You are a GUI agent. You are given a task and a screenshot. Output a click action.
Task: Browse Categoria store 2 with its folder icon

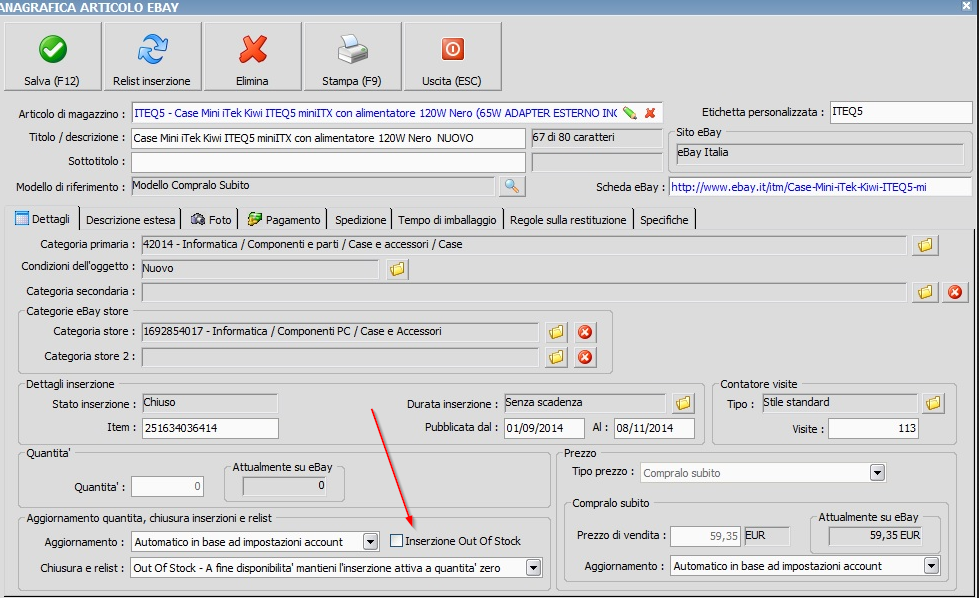pos(556,357)
